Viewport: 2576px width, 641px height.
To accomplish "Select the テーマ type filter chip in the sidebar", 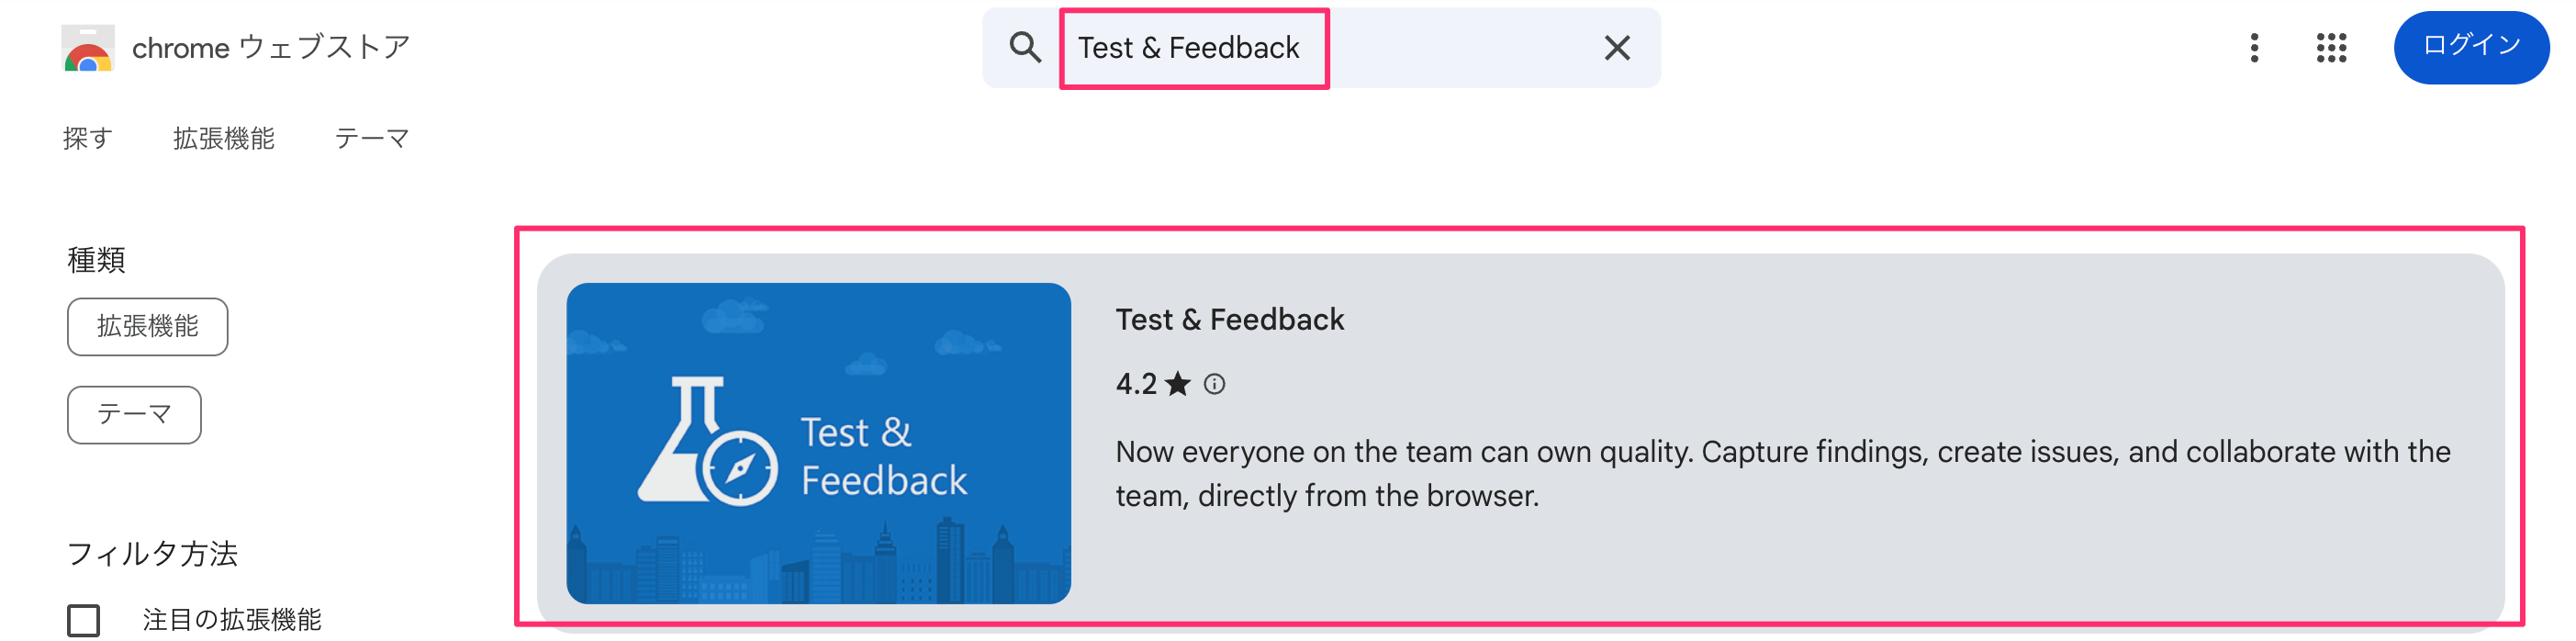I will pos(134,415).
